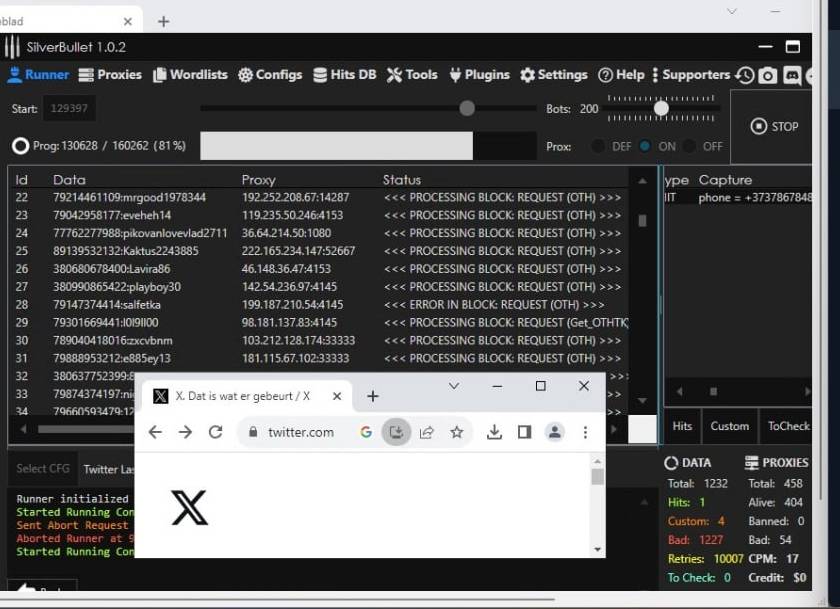The image size is (840, 609).
Task: Close the X Dat is wat er gebeurt tab
Action: 337,396
